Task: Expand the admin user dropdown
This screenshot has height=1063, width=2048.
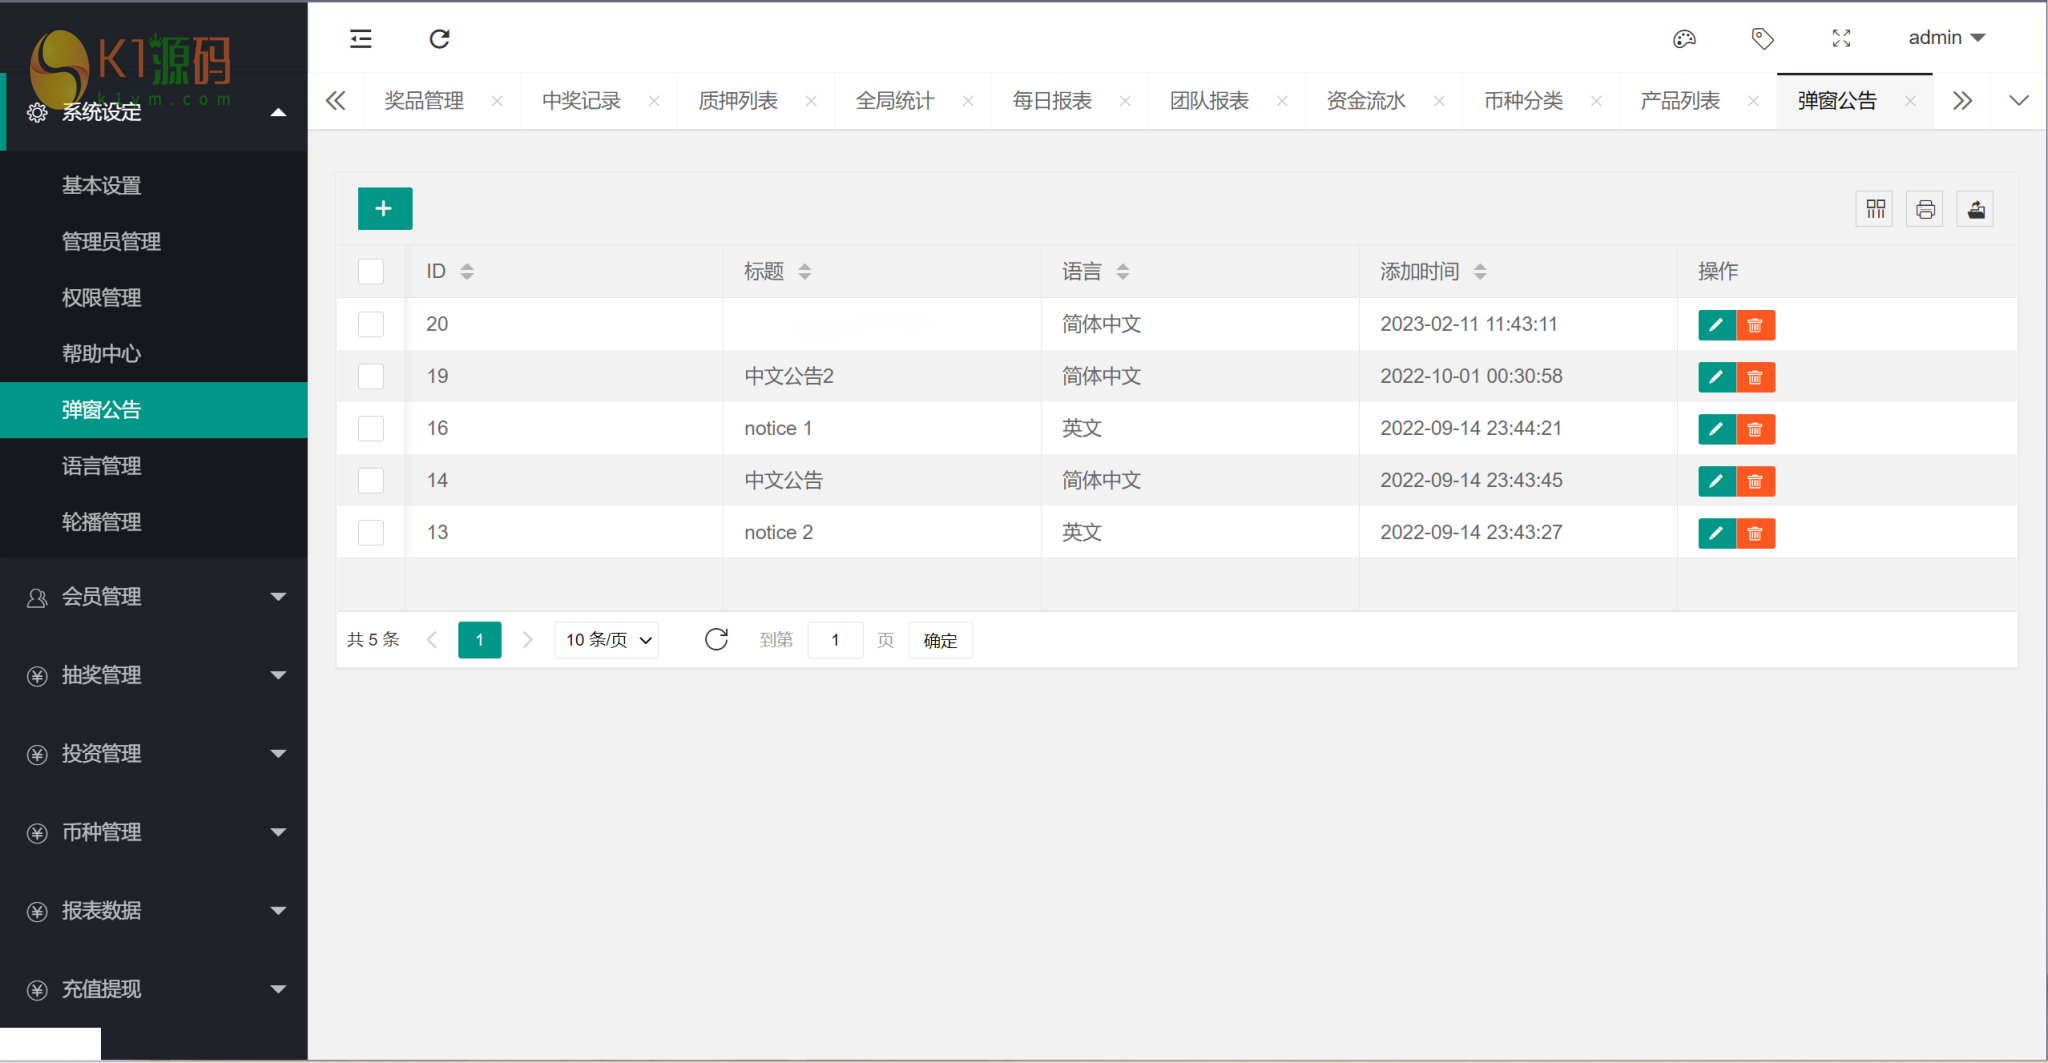Action: tap(1945, 38)
